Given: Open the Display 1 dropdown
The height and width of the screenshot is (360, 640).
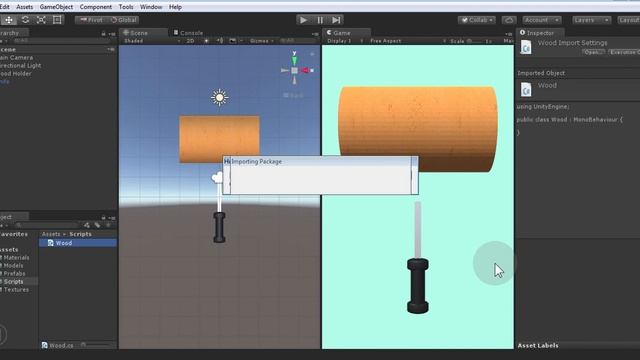Looking at the screenshot, I should pos(345,41).
